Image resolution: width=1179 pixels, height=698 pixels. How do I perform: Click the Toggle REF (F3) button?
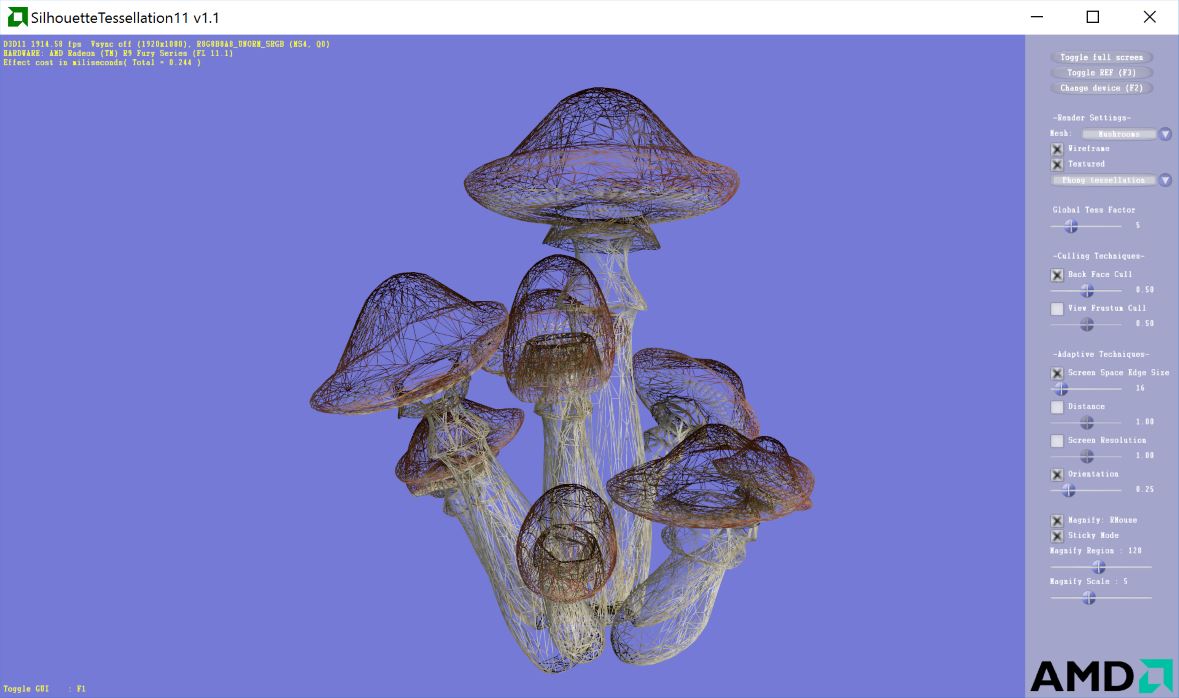[1101, 73]
